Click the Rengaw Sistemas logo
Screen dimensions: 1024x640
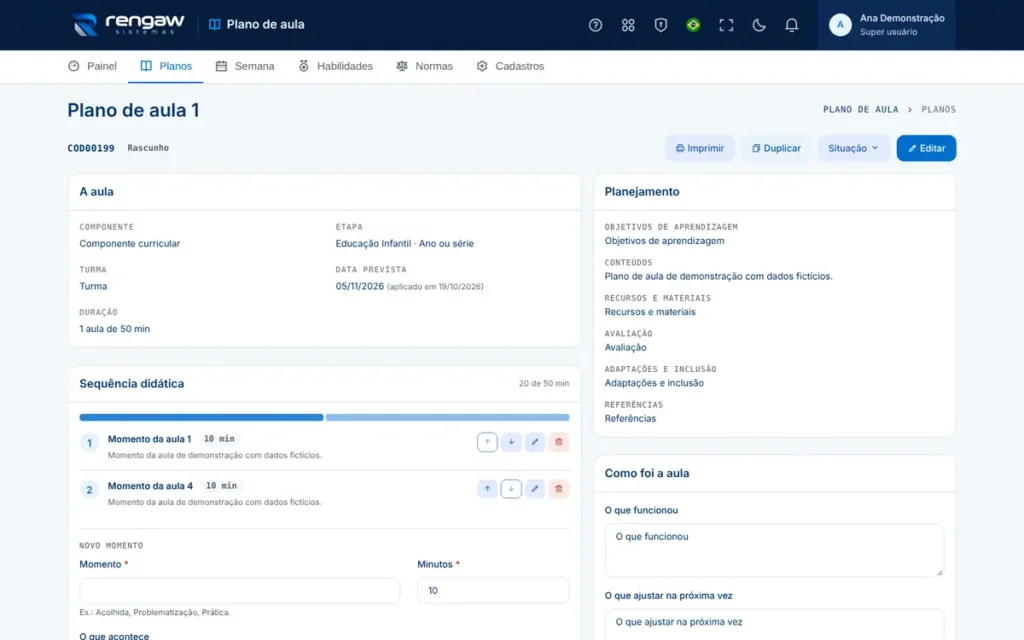(x=129, y=25)
